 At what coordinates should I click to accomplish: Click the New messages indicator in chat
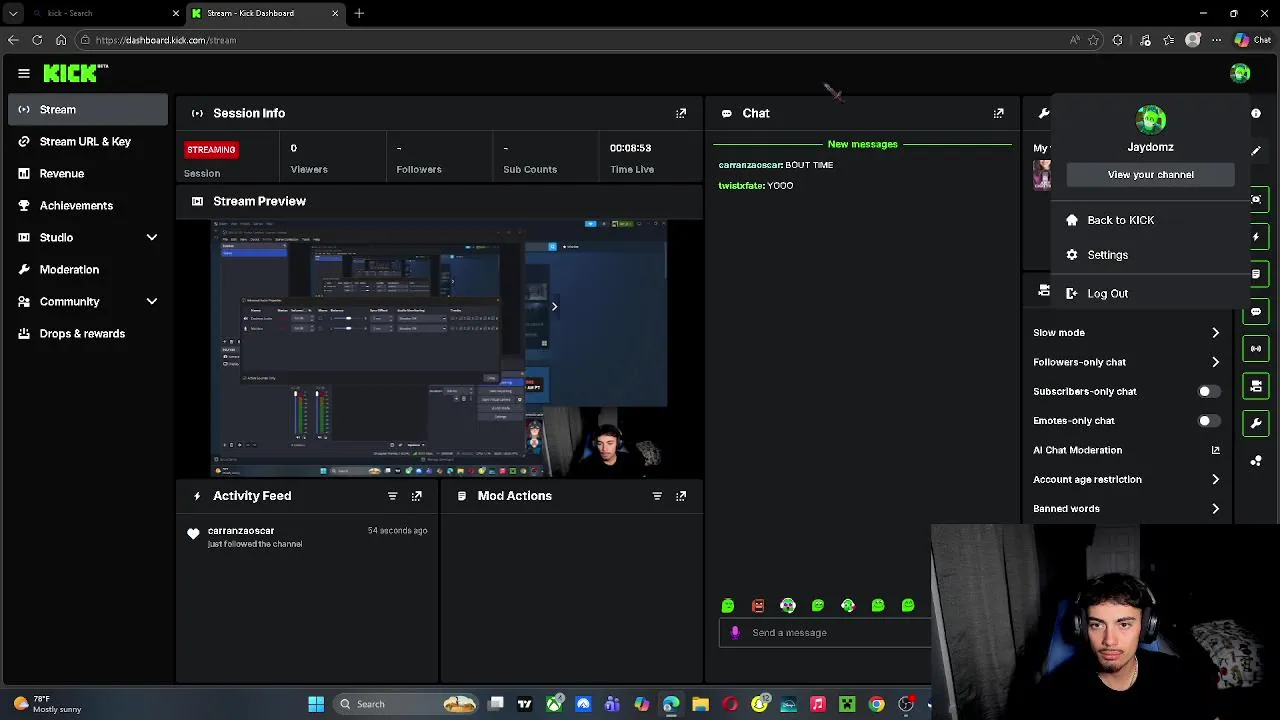[x=862, y=144]
